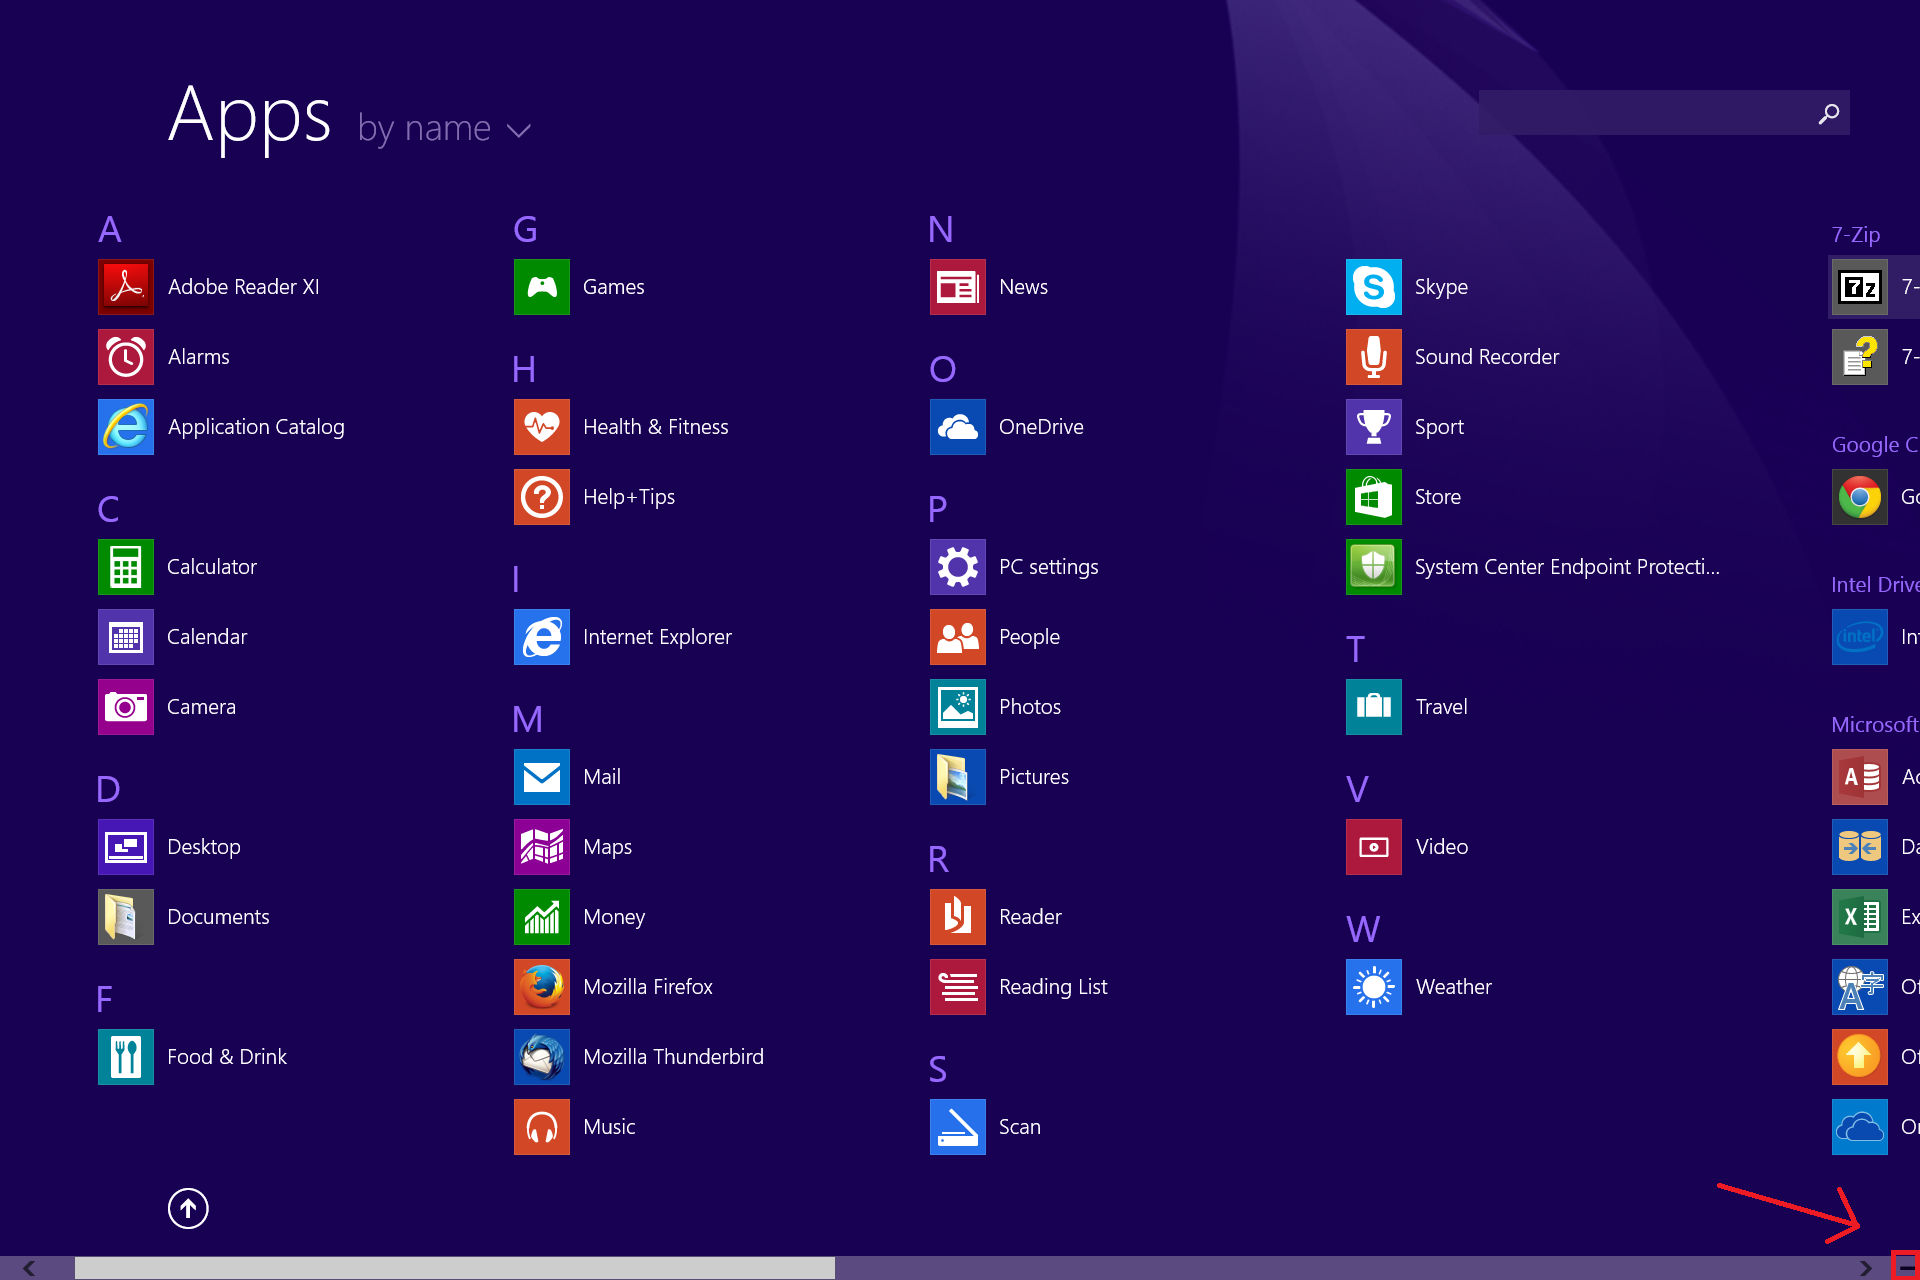
Task: Launch the Reader app
Action: coord(958,917)
